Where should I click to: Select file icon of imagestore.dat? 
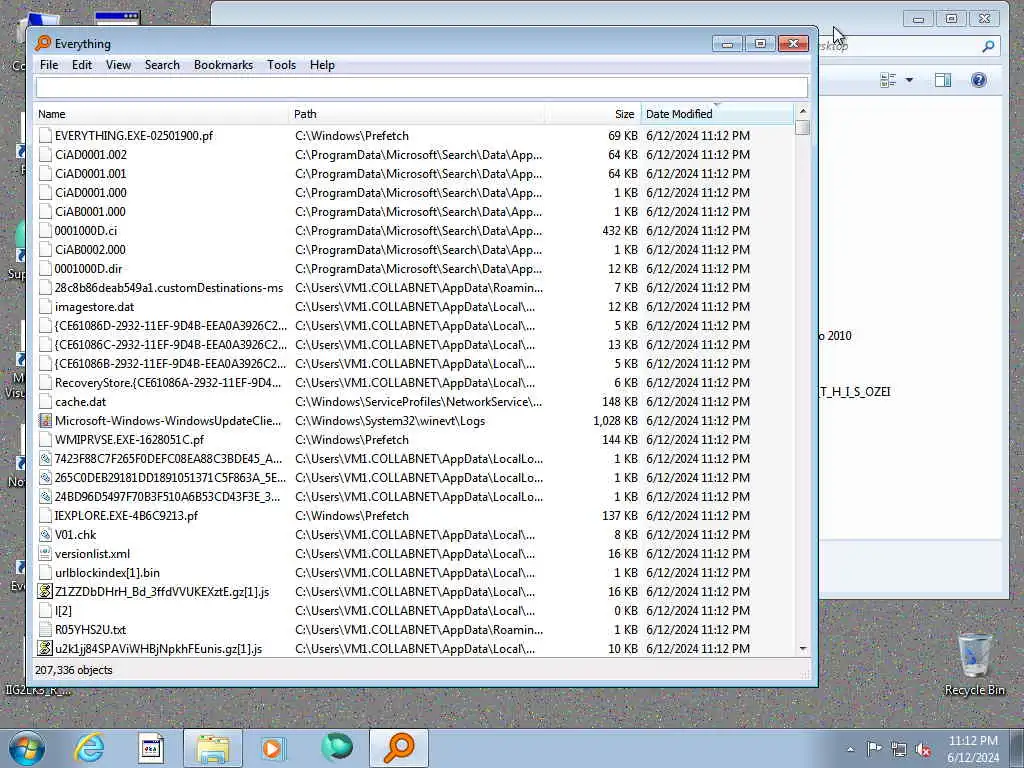[x=45, y=306]
